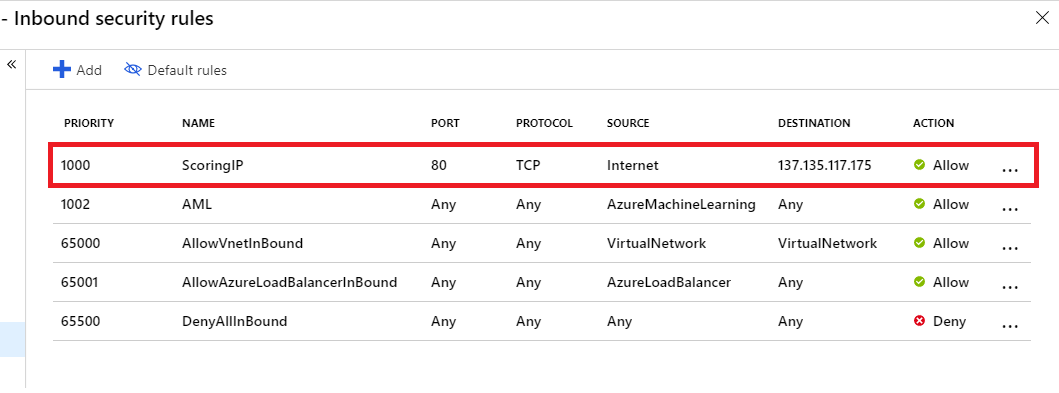The height and width of the screenshot is (393, 1059).
Task: Click green Allow icon in AllowAzureLoadBalancerInBound row
Action: (x=919, y=282)
